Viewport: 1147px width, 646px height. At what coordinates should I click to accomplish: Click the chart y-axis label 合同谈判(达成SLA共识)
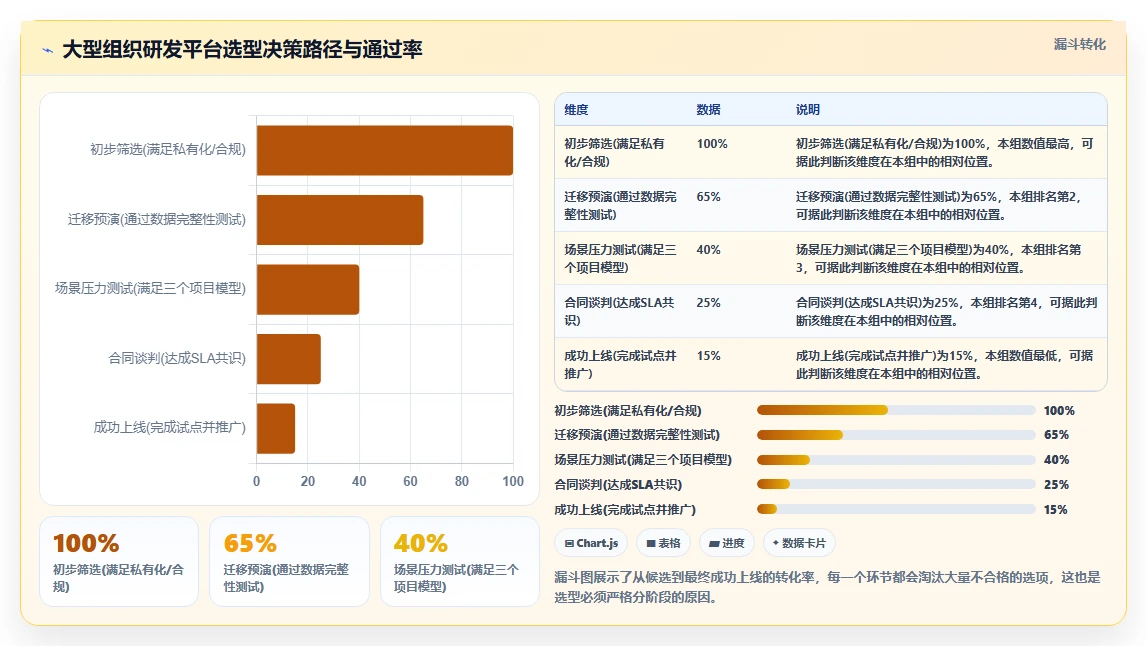point(177,358)
